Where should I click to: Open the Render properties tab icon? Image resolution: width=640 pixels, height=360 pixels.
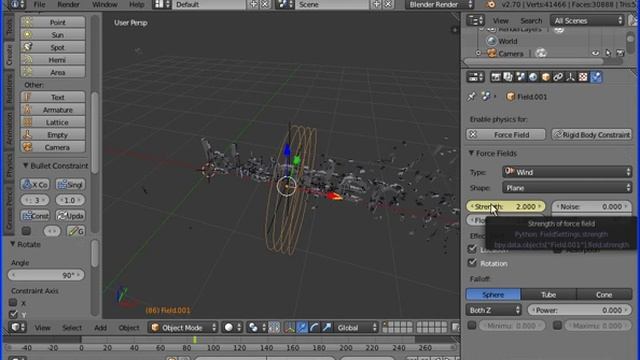(x=496, y=77)
